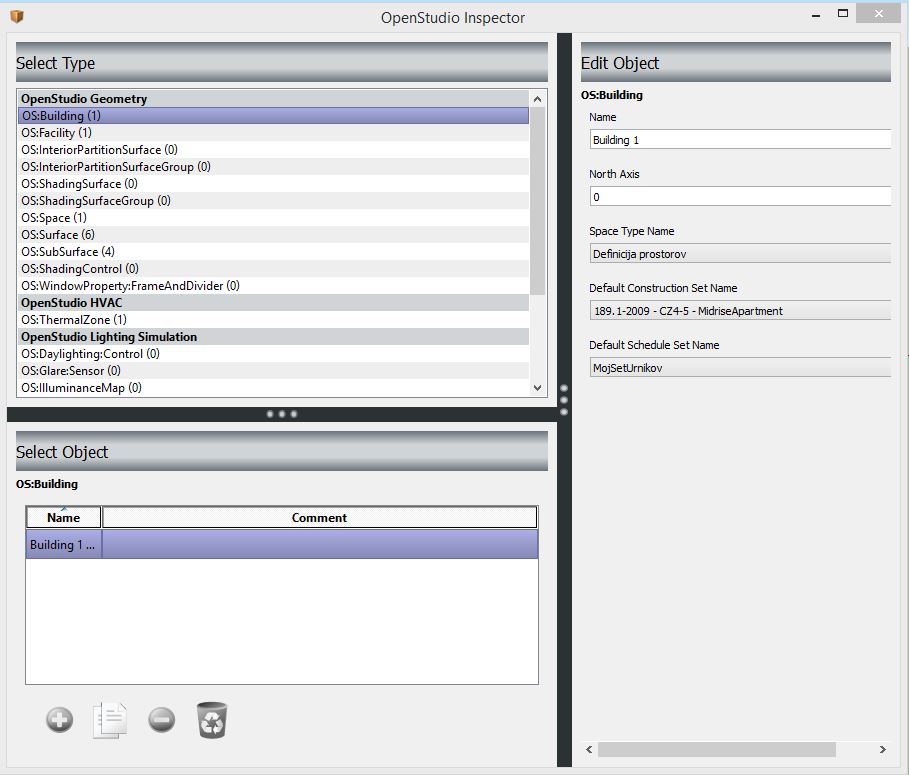This screenshot has width=909, height=775.
Task: Click the Comment column header
Action: click(319, 518)
